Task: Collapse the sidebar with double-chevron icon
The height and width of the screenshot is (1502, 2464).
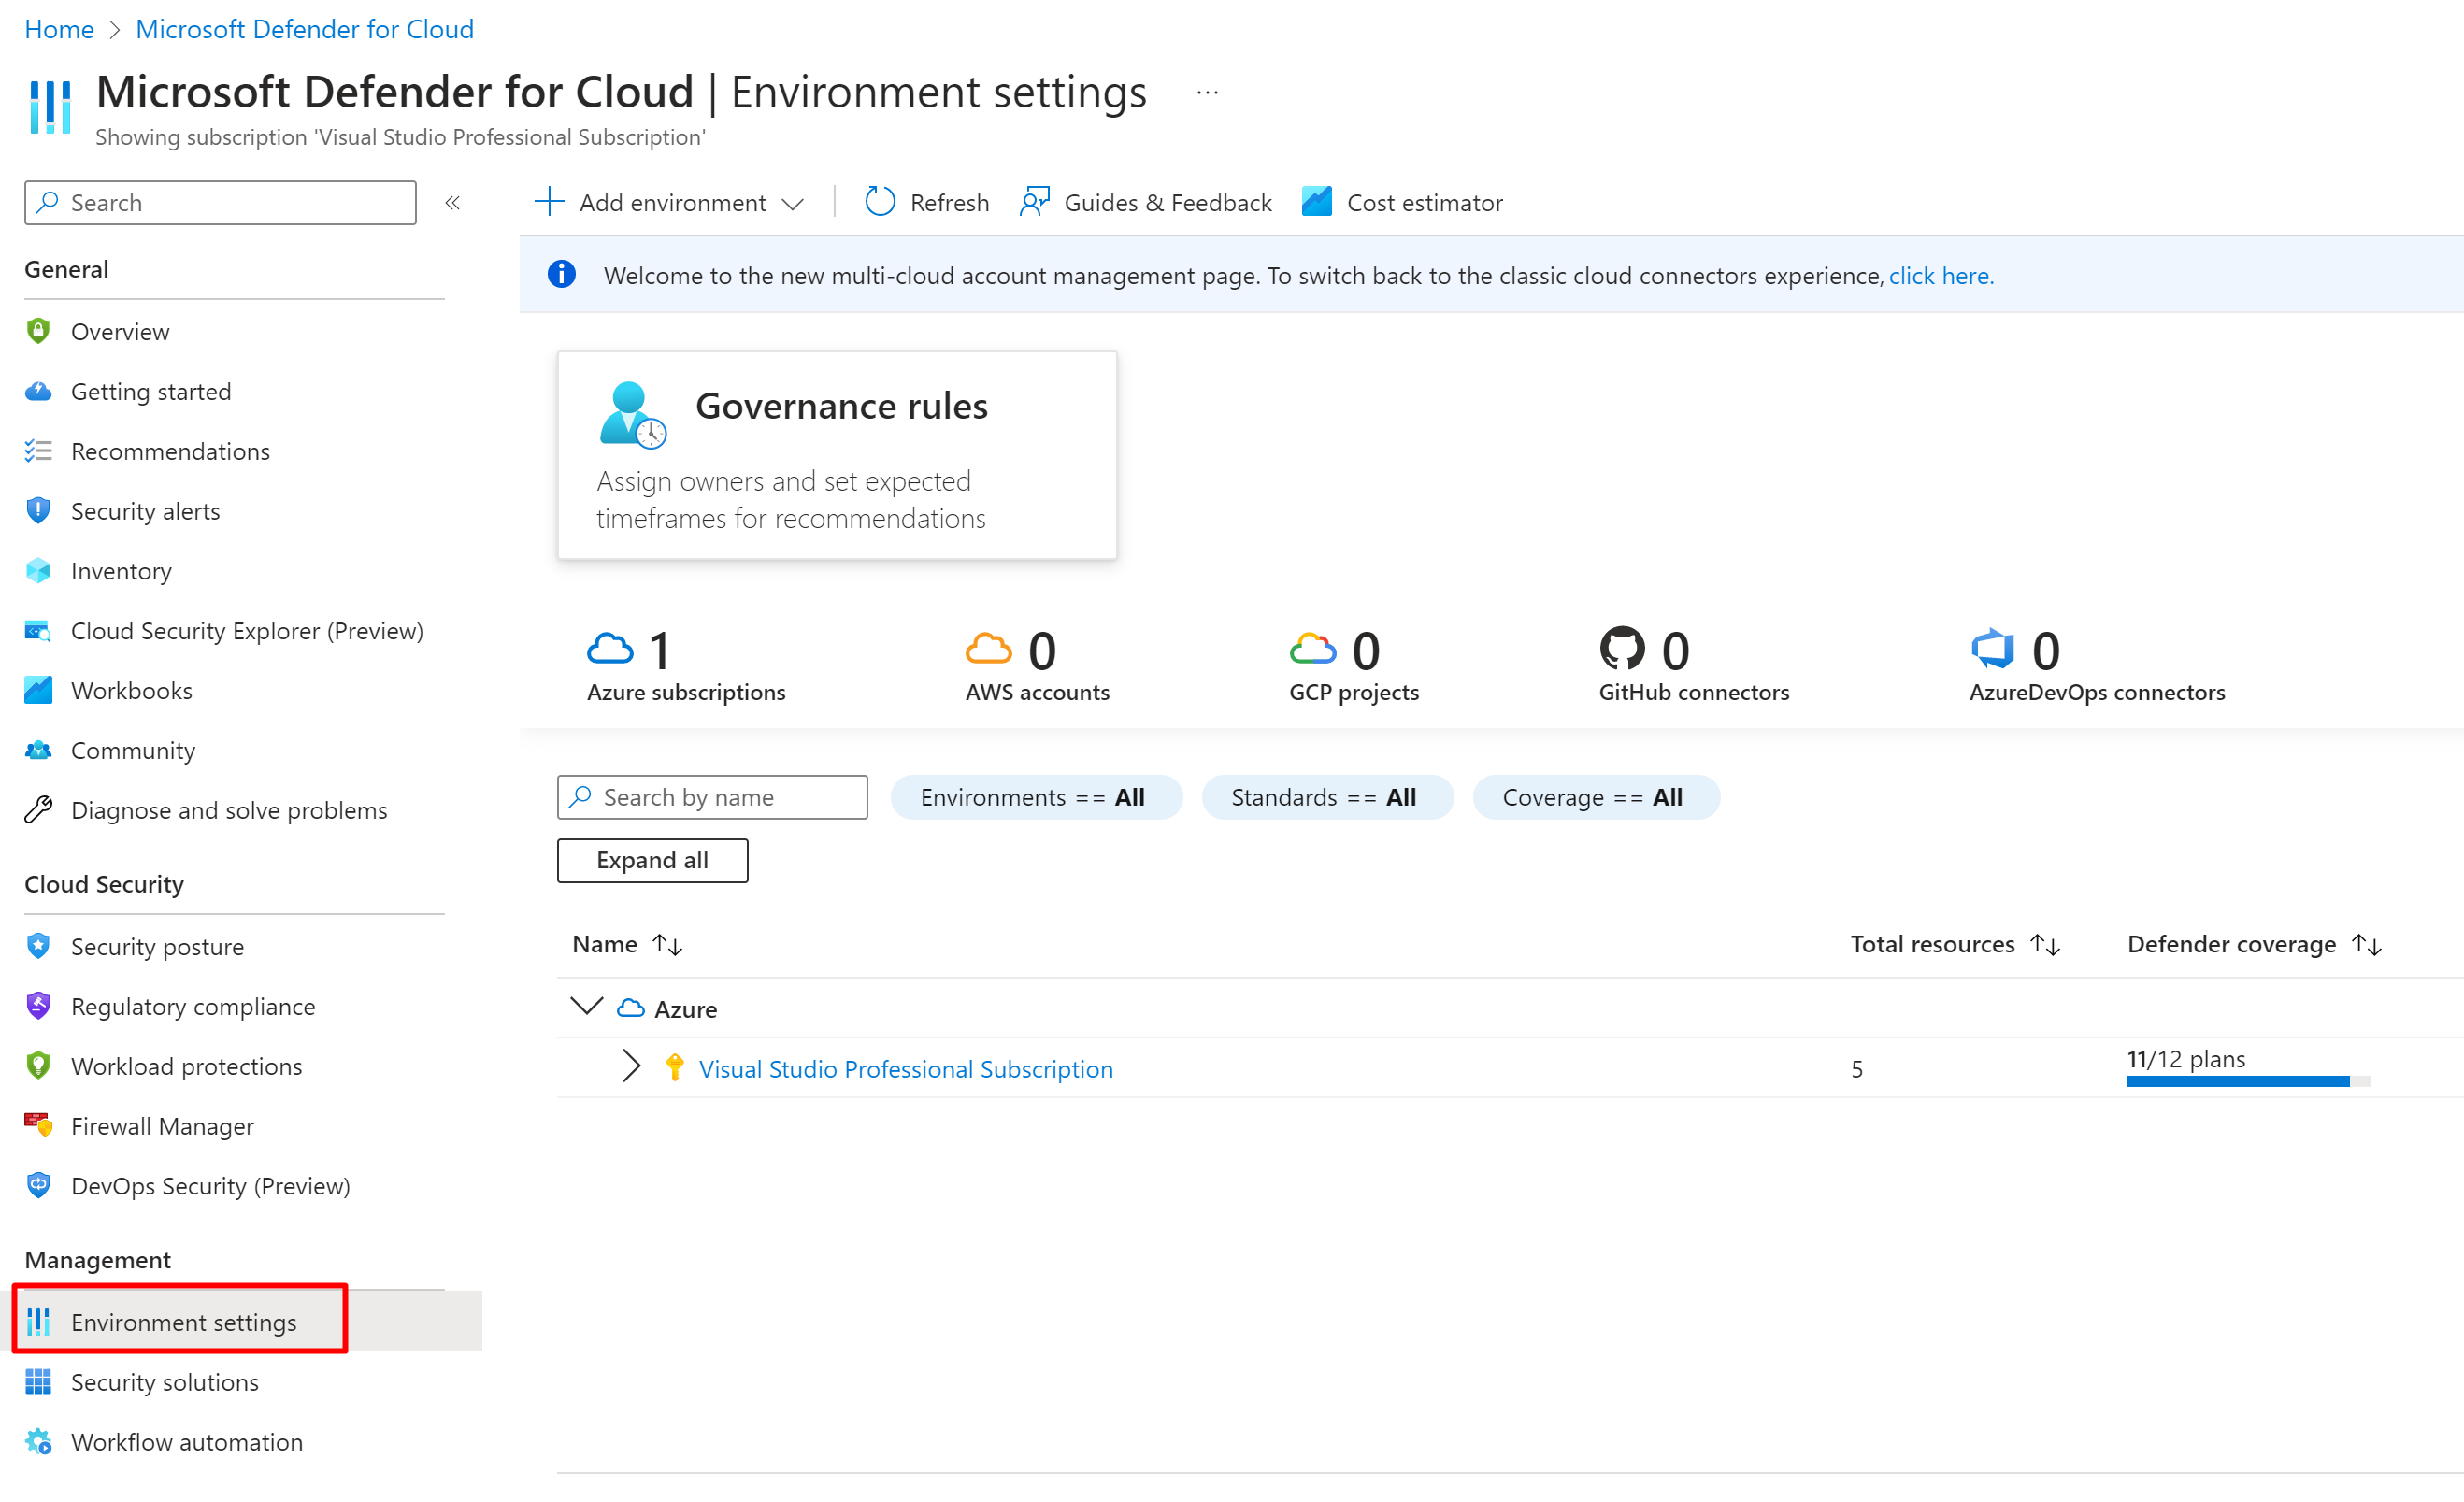Action: [x=453, y=203]
